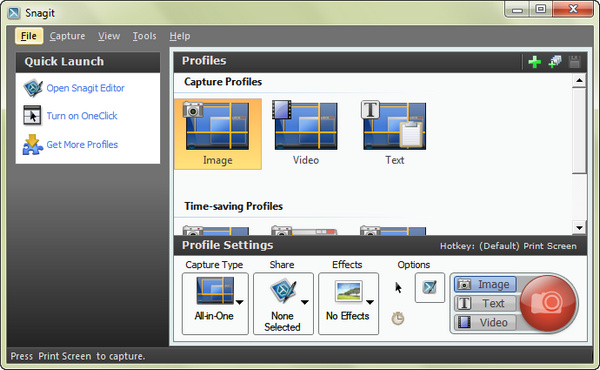Click the greyed-out save profile disk icon

(x=574, y=62)
